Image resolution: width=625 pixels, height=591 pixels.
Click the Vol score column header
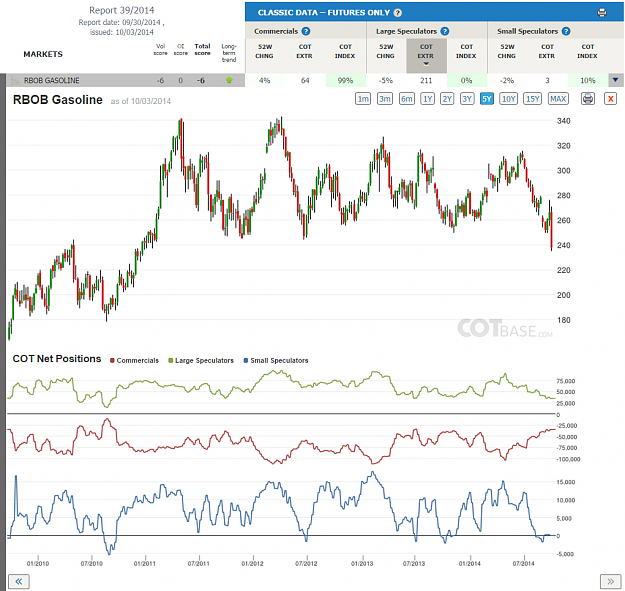[161, 49]
